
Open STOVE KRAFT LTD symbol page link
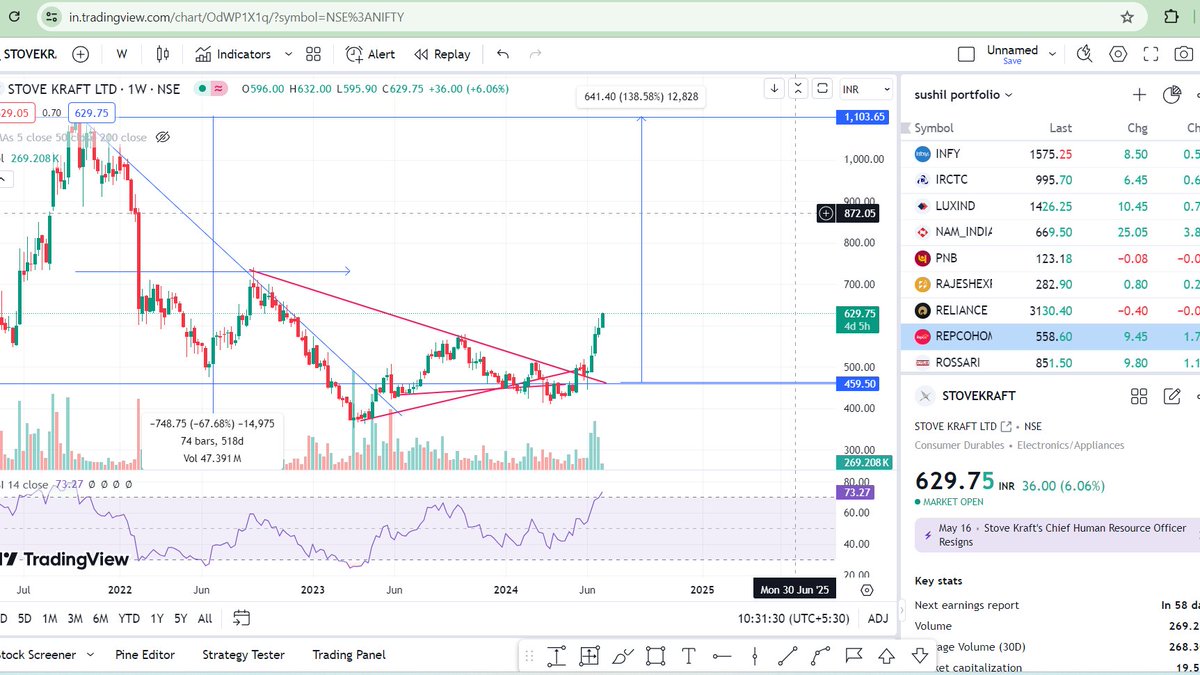point(963,427)
